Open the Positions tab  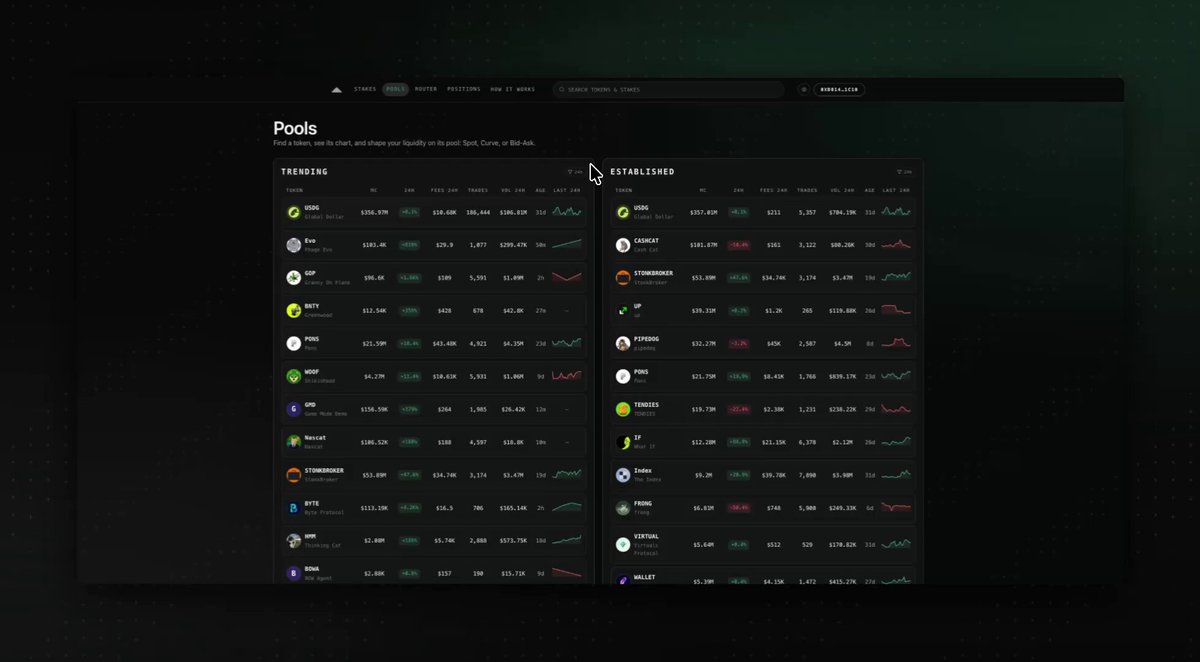click(464, 90)
